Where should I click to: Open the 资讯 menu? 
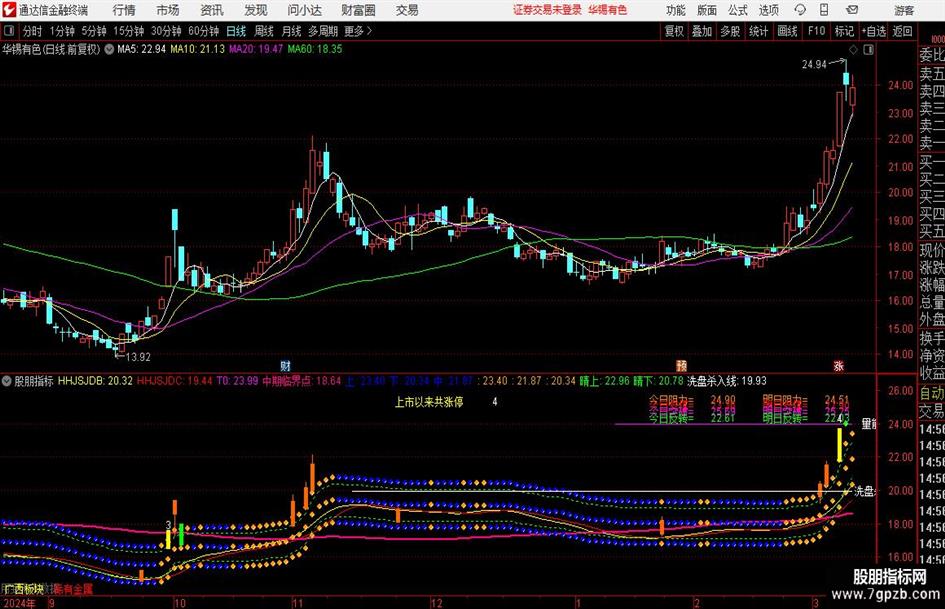(x=212, y=10)
